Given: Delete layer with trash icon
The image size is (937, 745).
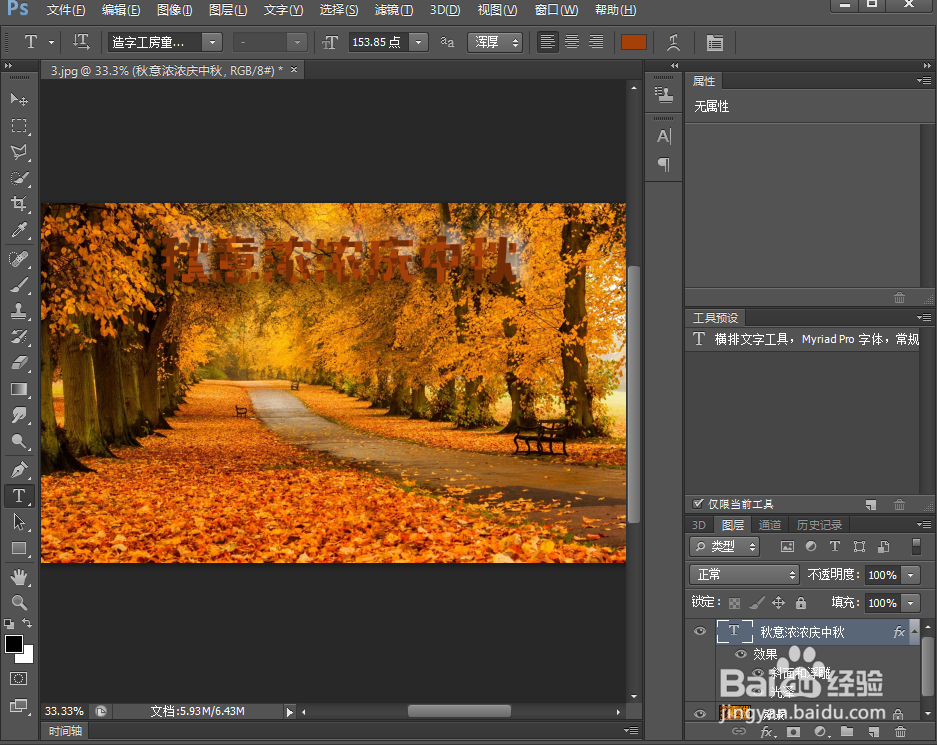Looking at the screenshot, I should pos(900,731).
